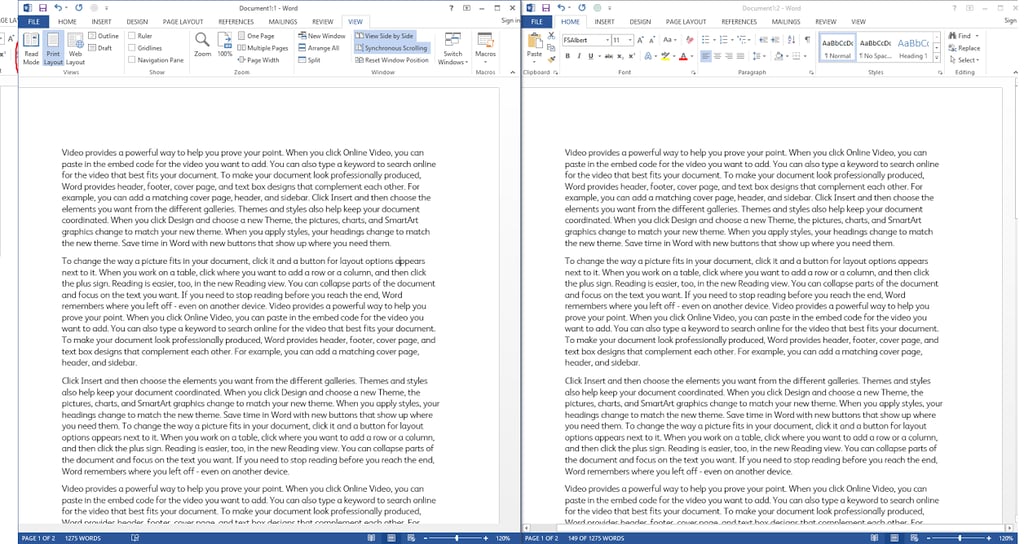Apply Italic in the right window
This screenshot has height=544, width=1024.
579,57
